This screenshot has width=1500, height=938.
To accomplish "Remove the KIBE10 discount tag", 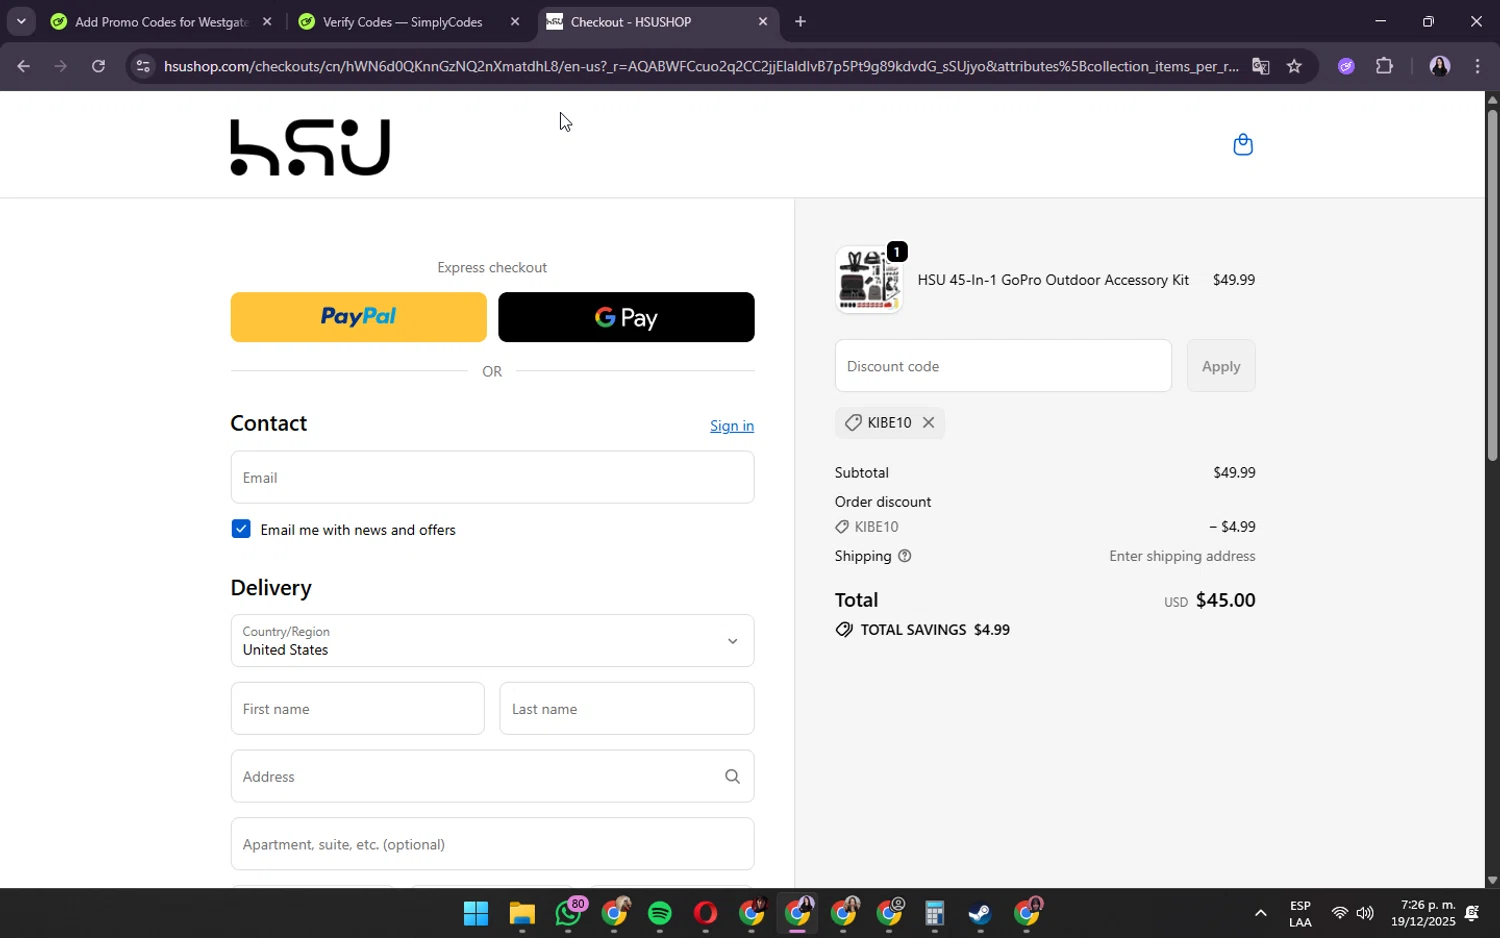I will pos(928,423).
